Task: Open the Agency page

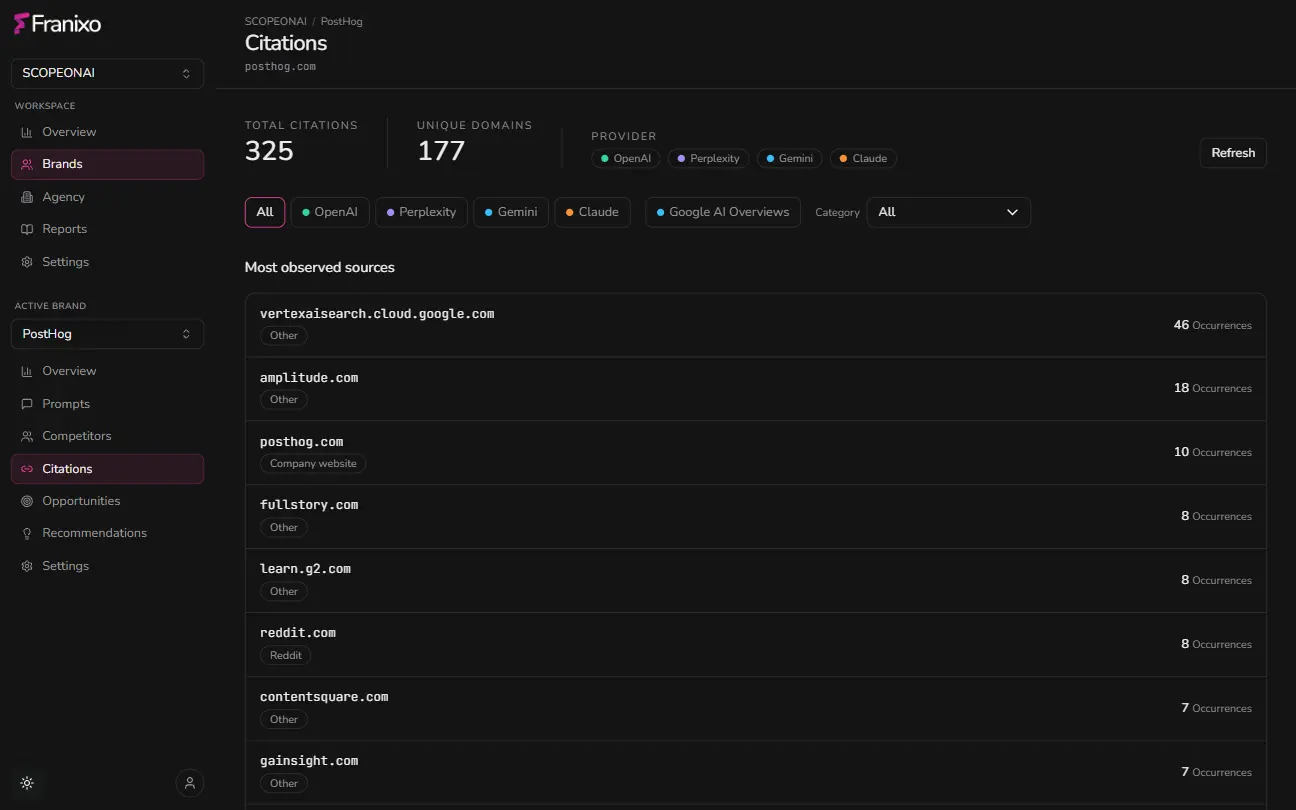Action: pos(107,197)
